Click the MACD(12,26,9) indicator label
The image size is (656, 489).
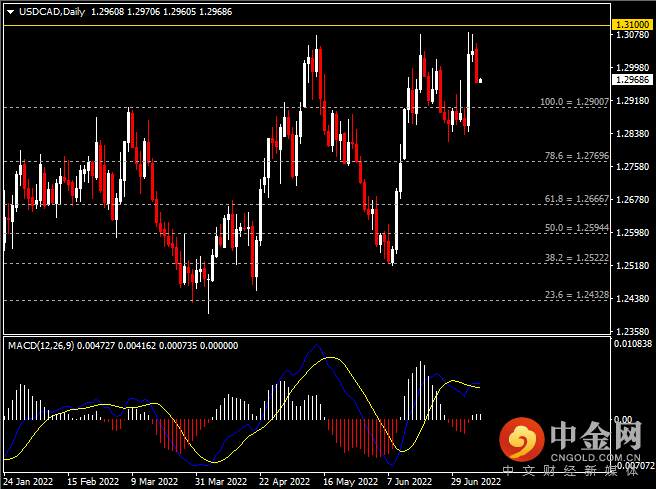coord(41,346)
